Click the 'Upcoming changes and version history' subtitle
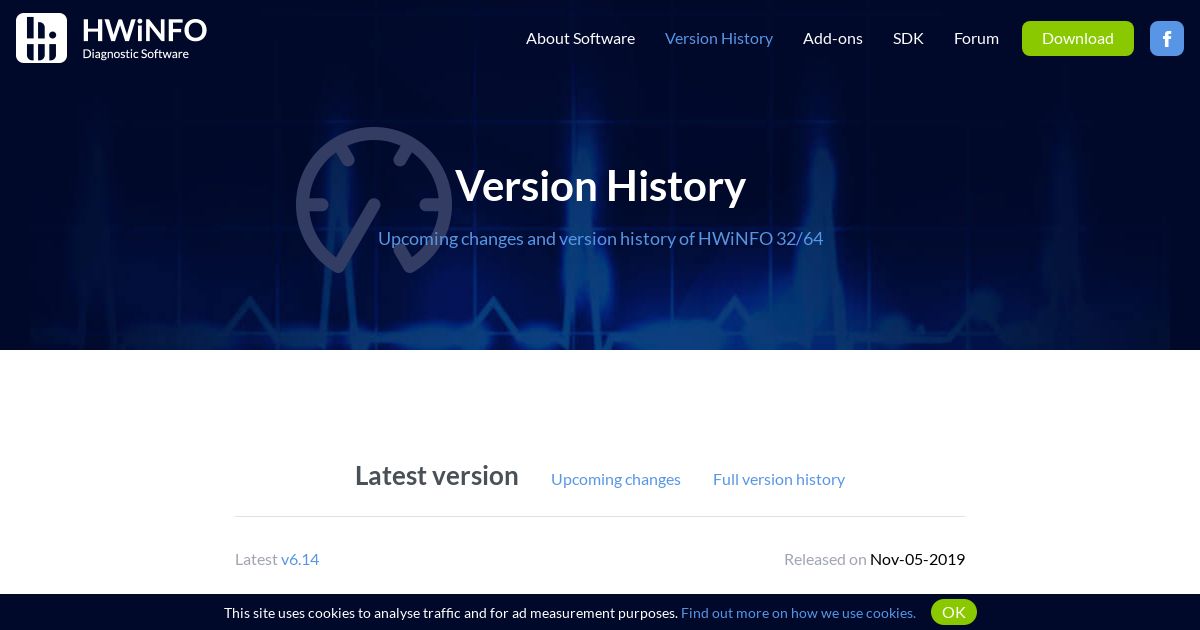Image resolution: width=1200 pixels, height=630 pixels. (x=600, y=239)
